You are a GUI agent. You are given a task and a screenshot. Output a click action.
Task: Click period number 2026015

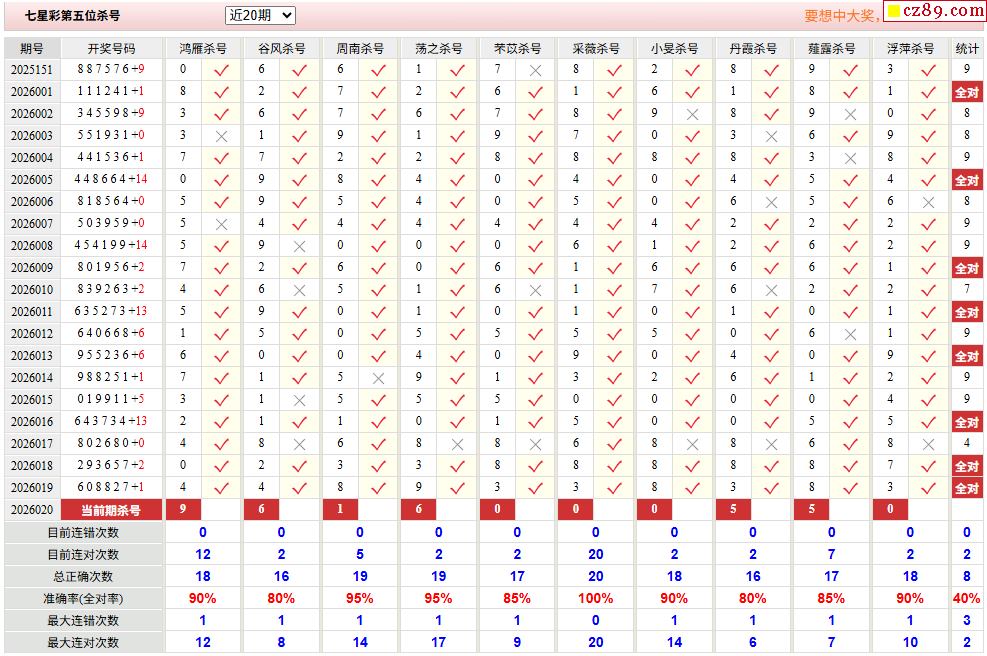point(32,400)
